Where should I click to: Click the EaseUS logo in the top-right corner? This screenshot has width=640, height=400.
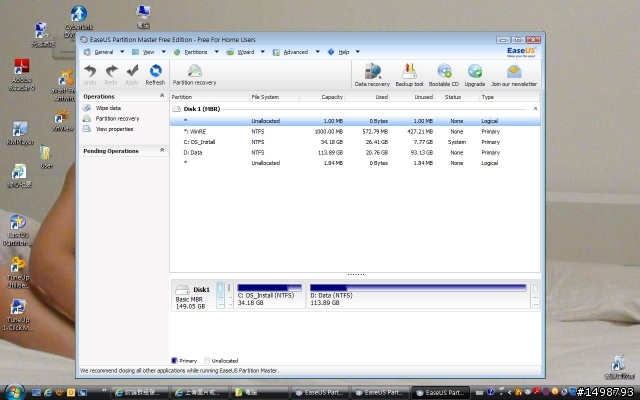coord(521,52)
